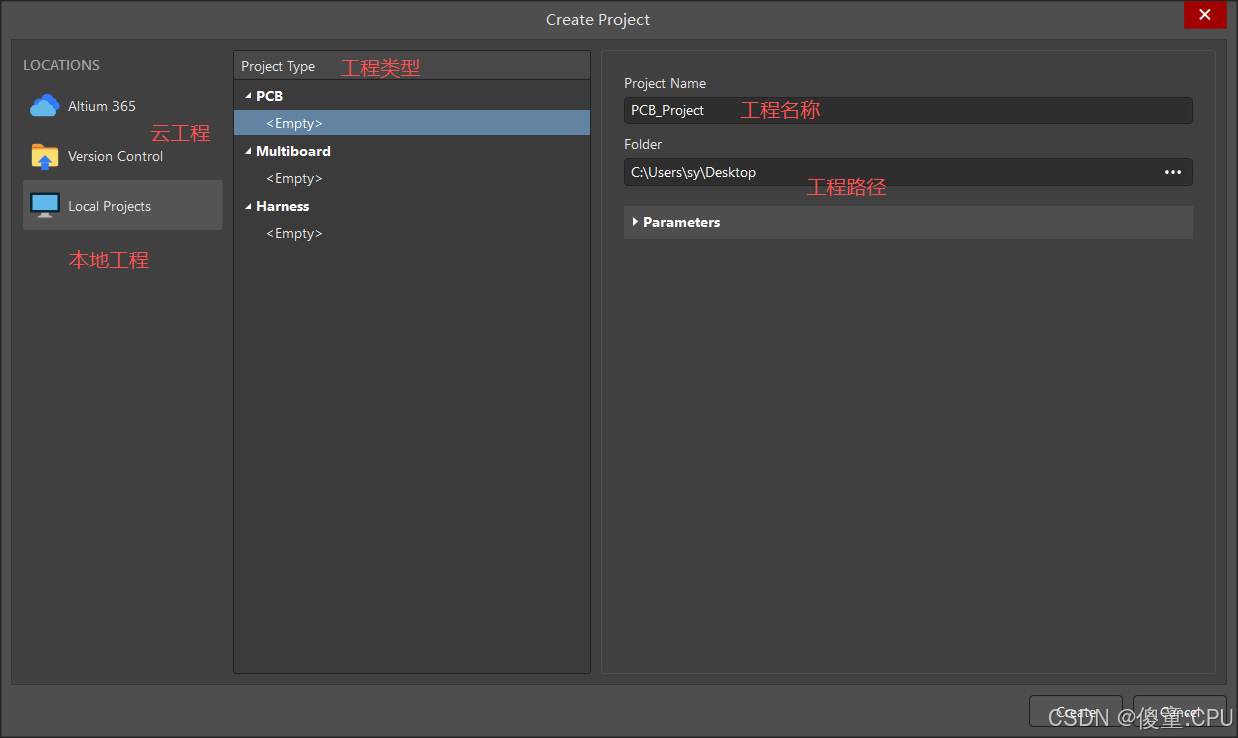This screenshot has height=738, width=1238.
Task: Click the Cancel button
Action: [x=1180, y=712]
